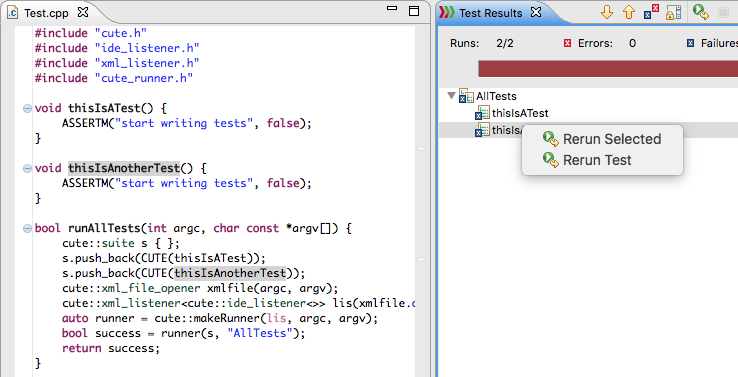This screenshot has width=738, height=377.
Task: Collapse the AllTests suite node
Action: tap(451, 96)
